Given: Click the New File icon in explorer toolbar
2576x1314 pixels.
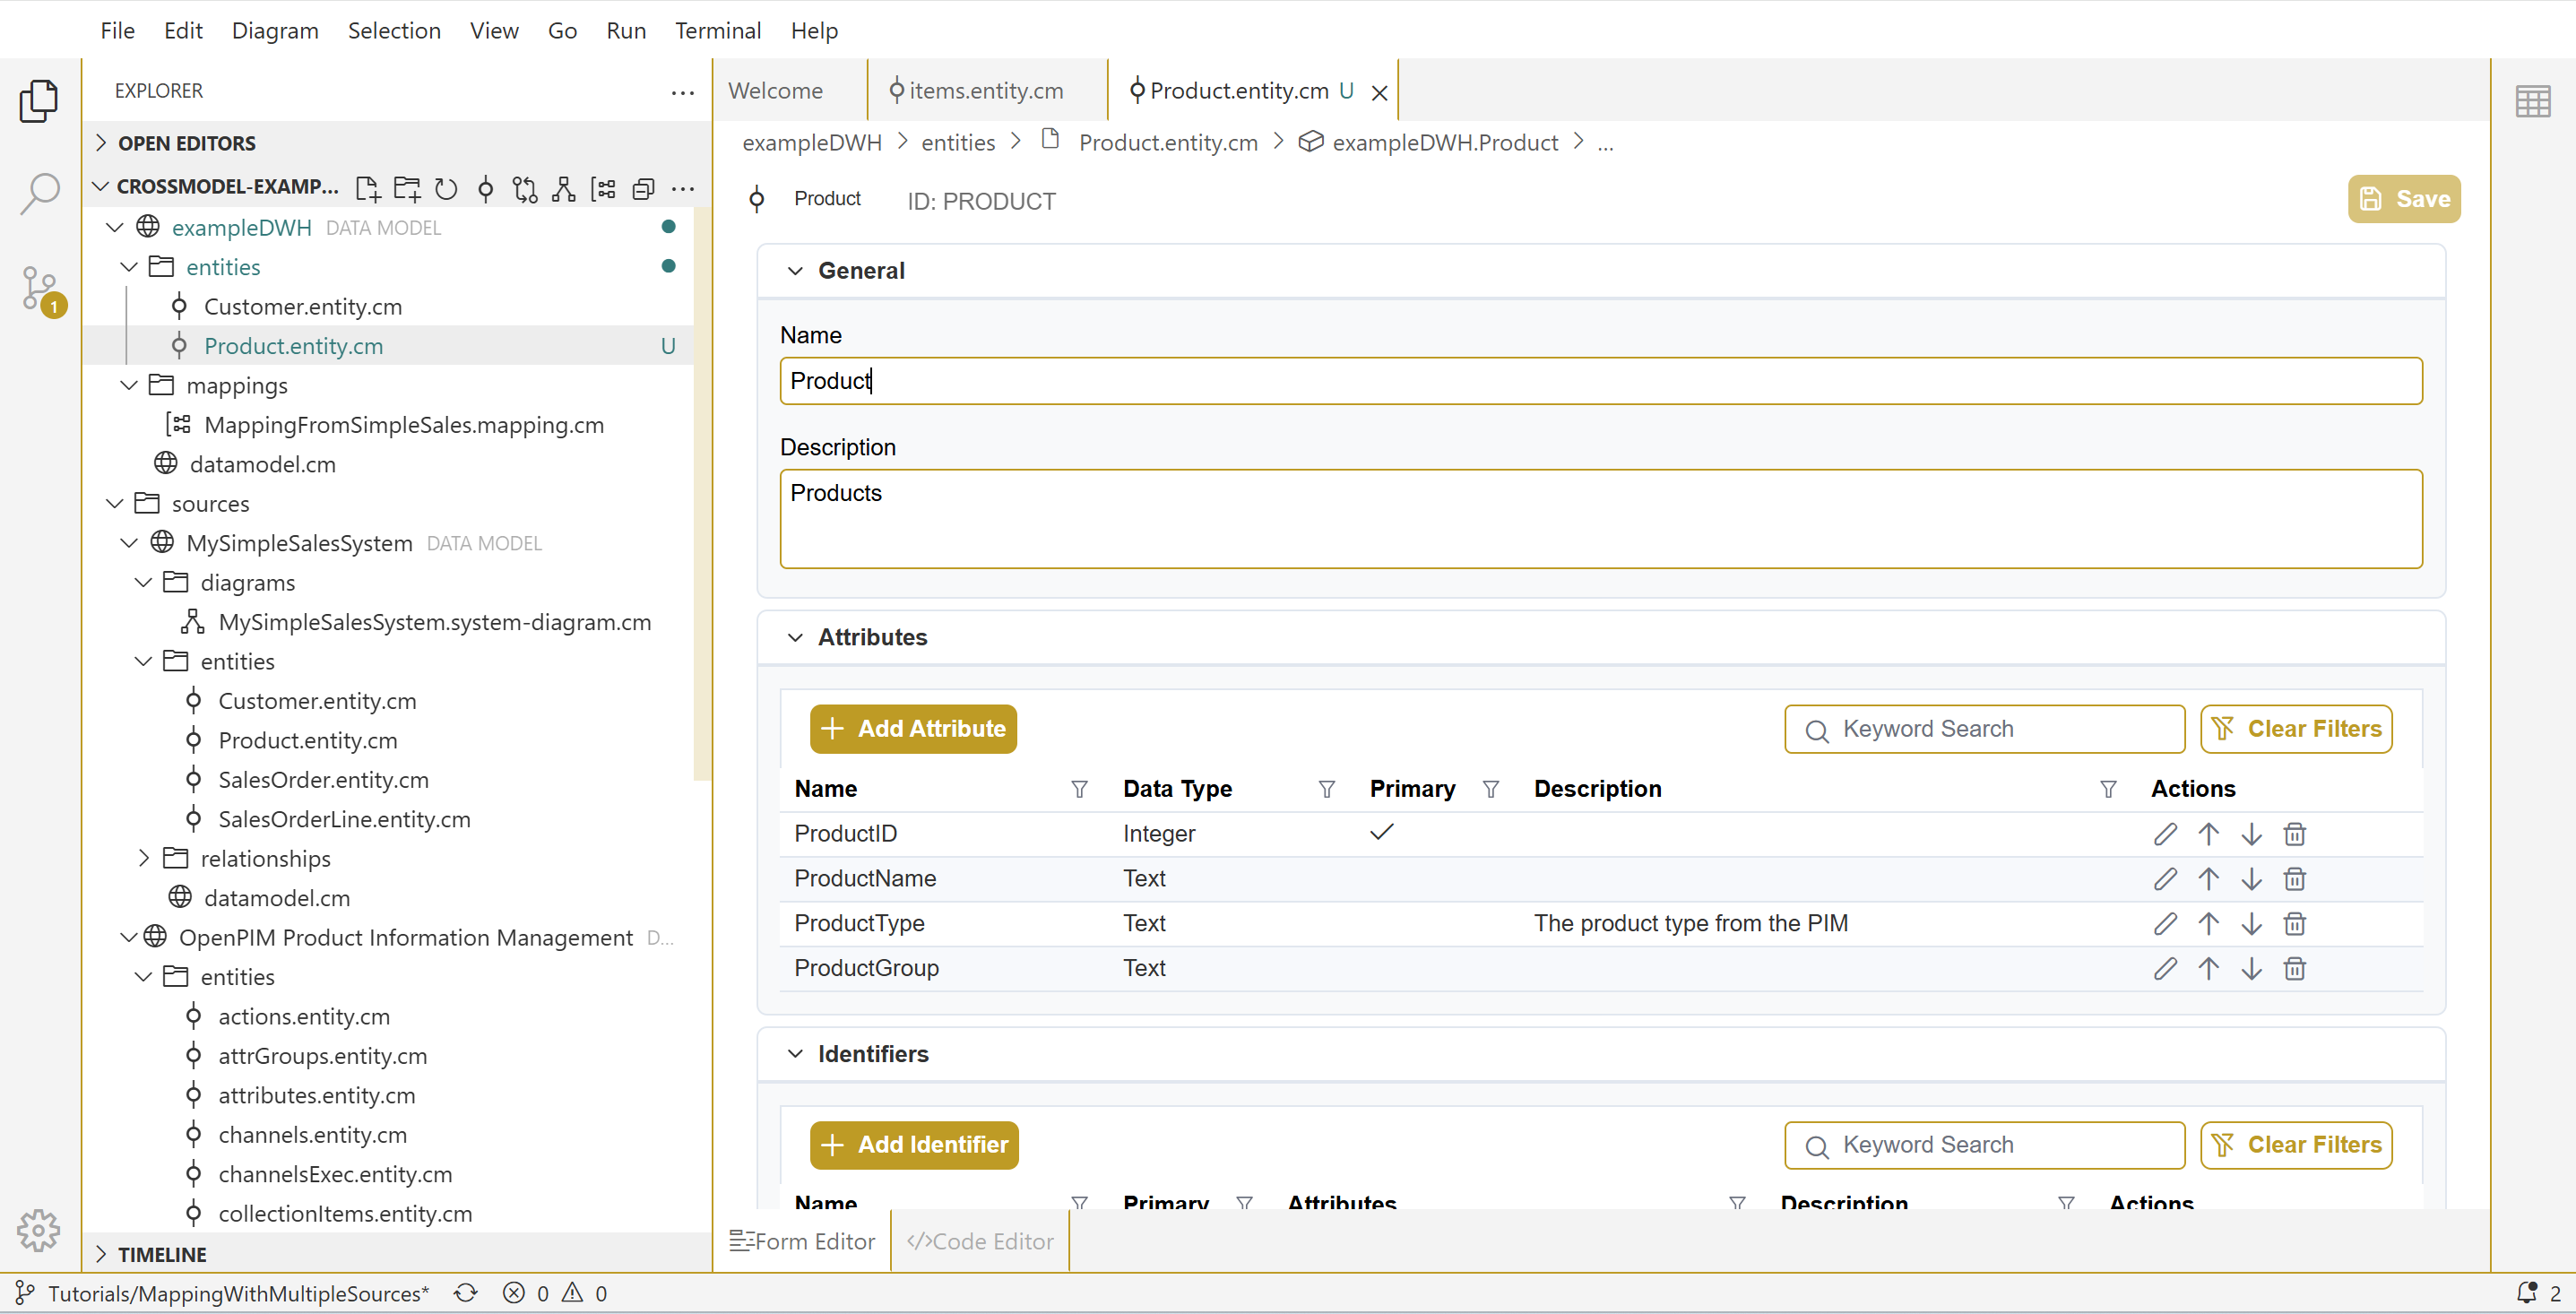Looking at the screenshot, I should tap(367, 189).
